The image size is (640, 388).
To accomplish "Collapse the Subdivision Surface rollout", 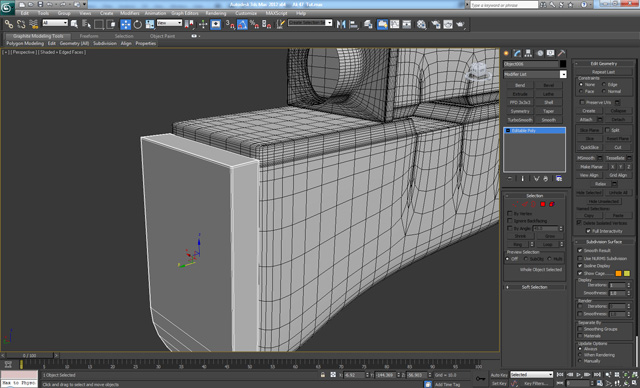I will tap(604, 242).
